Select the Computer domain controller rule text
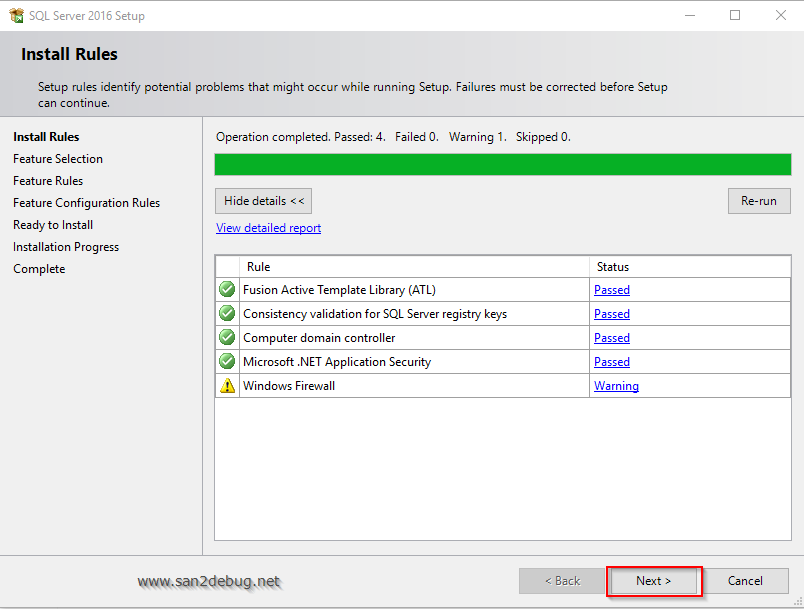Screen dimensions: 804x609 click(x=319, y=338)
